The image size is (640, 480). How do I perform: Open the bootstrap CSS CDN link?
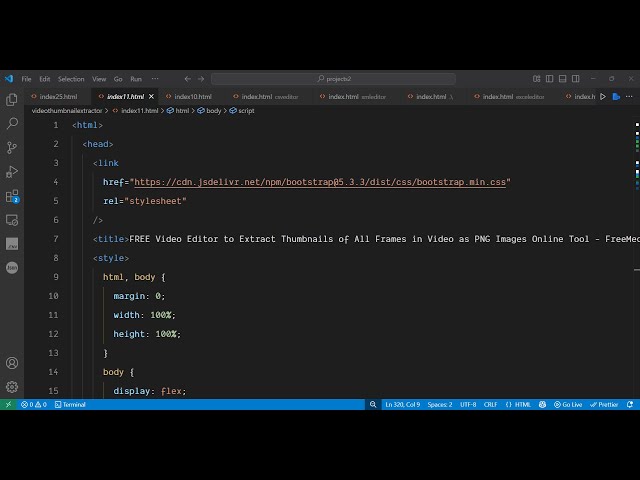click(320, 182)
